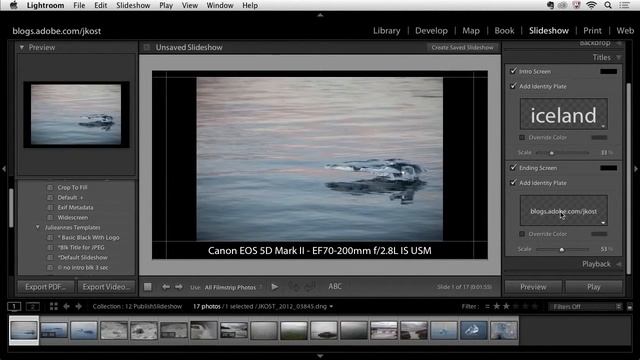
Task: Rotate adornment clockwise icon in toolbar
Action: coord(310,287)
